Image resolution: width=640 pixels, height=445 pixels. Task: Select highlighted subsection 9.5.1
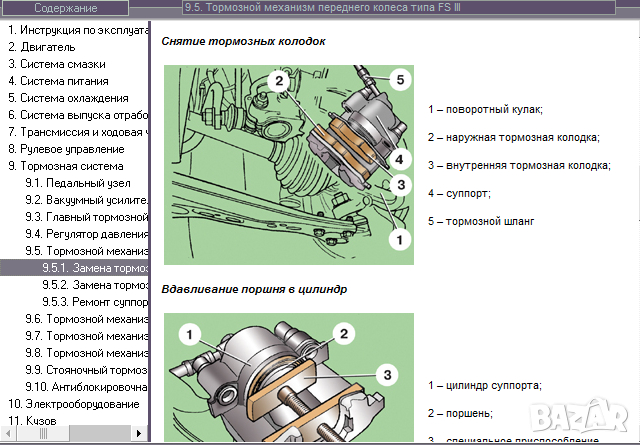[94, 268]
